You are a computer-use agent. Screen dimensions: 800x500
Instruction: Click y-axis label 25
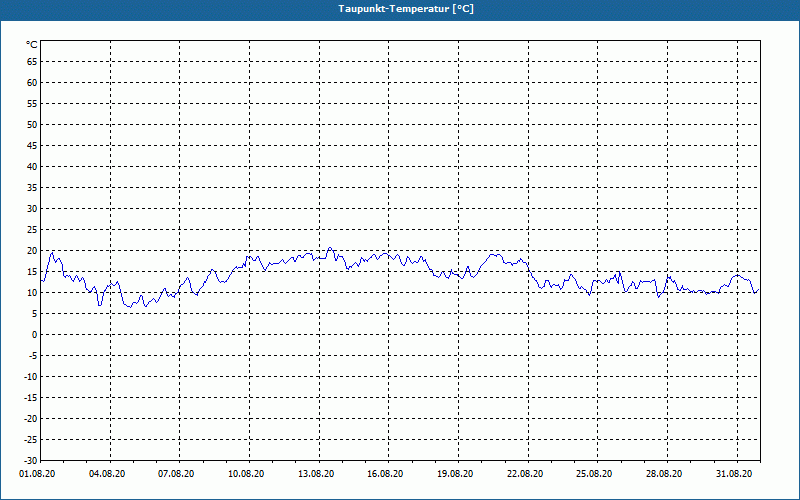tap(32, 230)
